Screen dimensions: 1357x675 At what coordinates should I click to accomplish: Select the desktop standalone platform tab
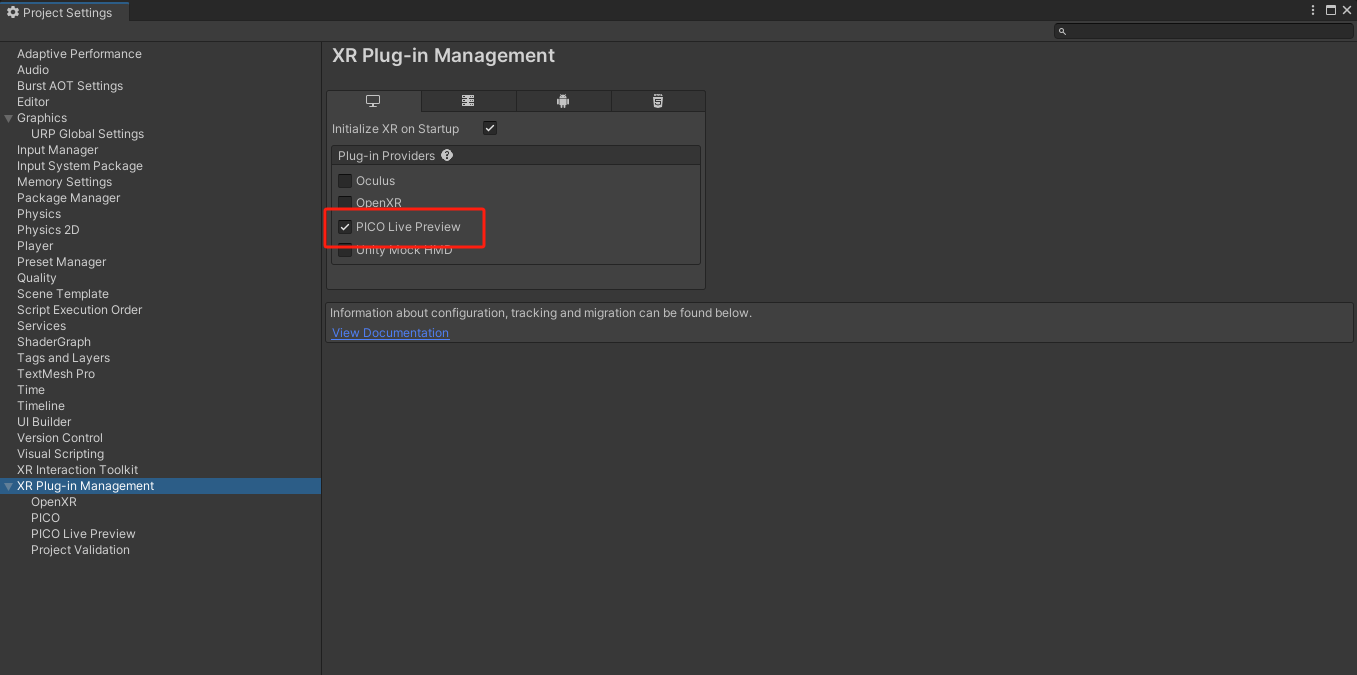pyautogui.click(x=374, y=101)
